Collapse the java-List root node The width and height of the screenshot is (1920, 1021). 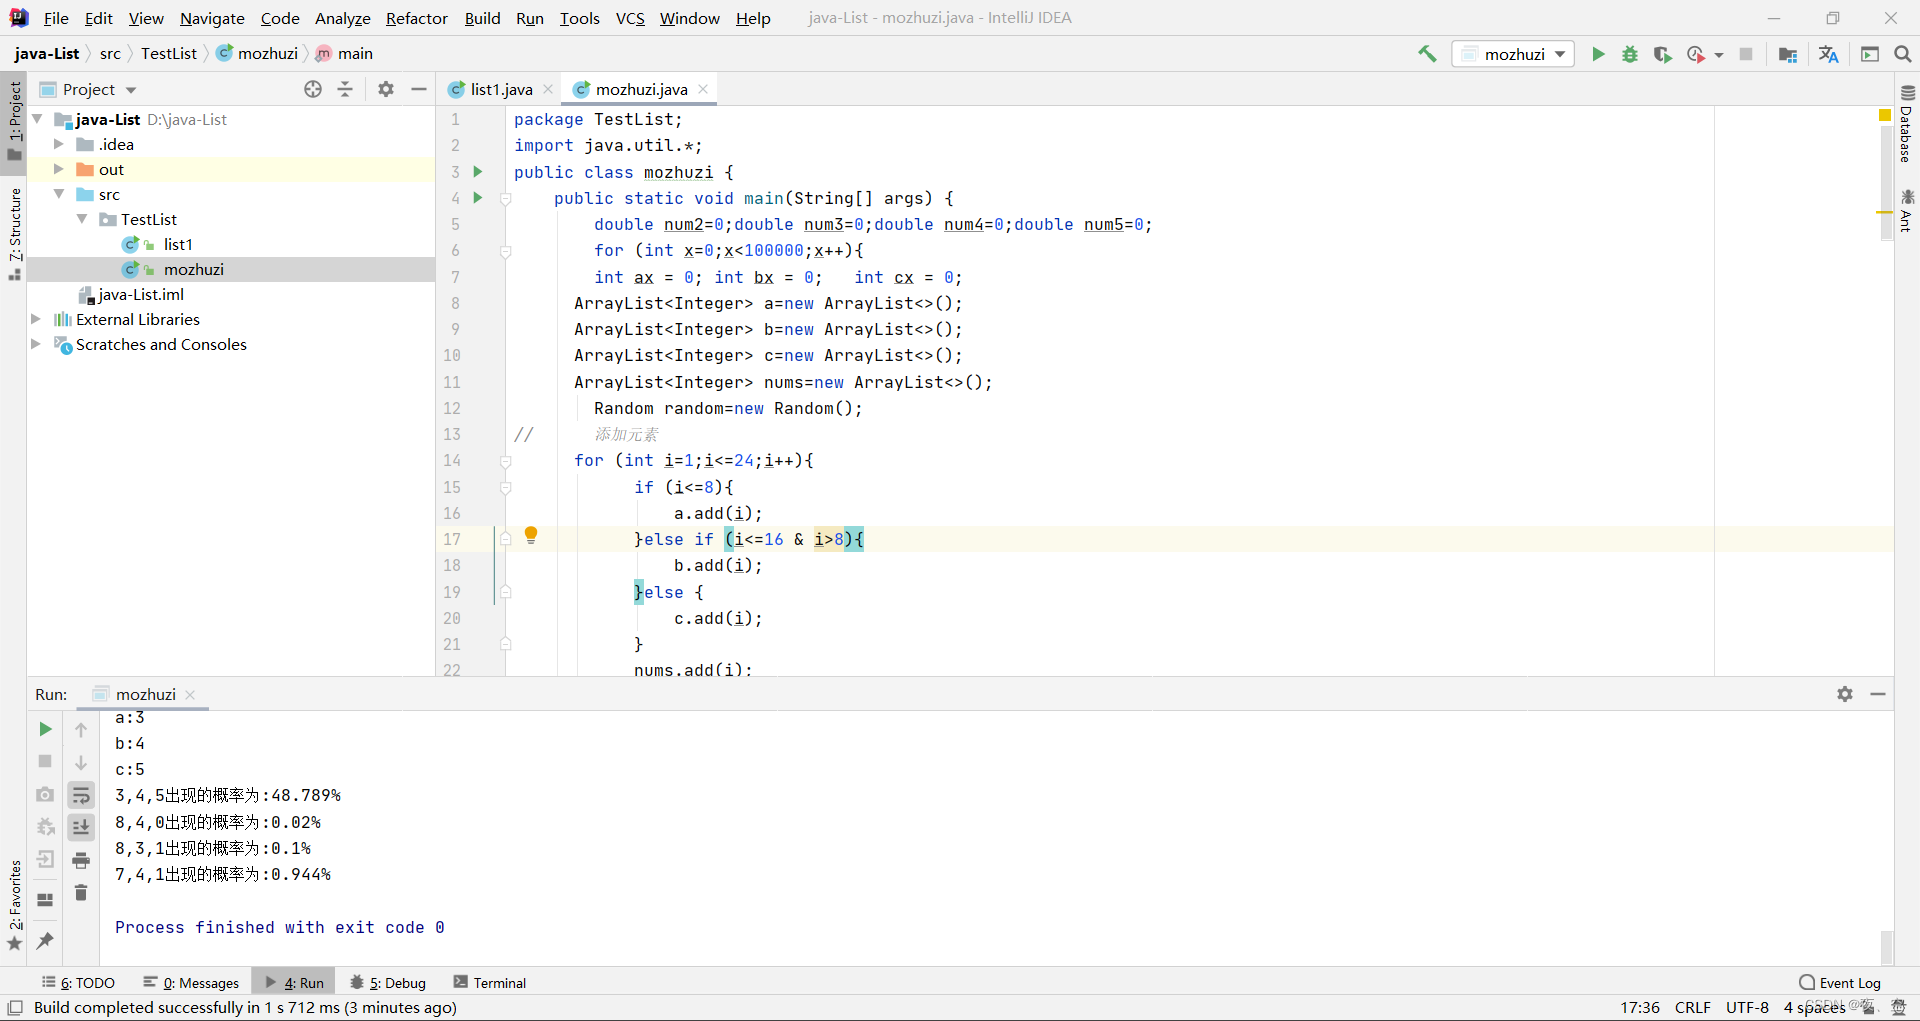[x=38, y=119]
